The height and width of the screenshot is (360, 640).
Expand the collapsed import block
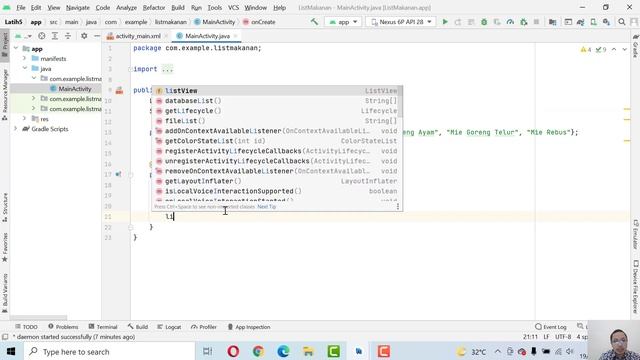point(167,69)
